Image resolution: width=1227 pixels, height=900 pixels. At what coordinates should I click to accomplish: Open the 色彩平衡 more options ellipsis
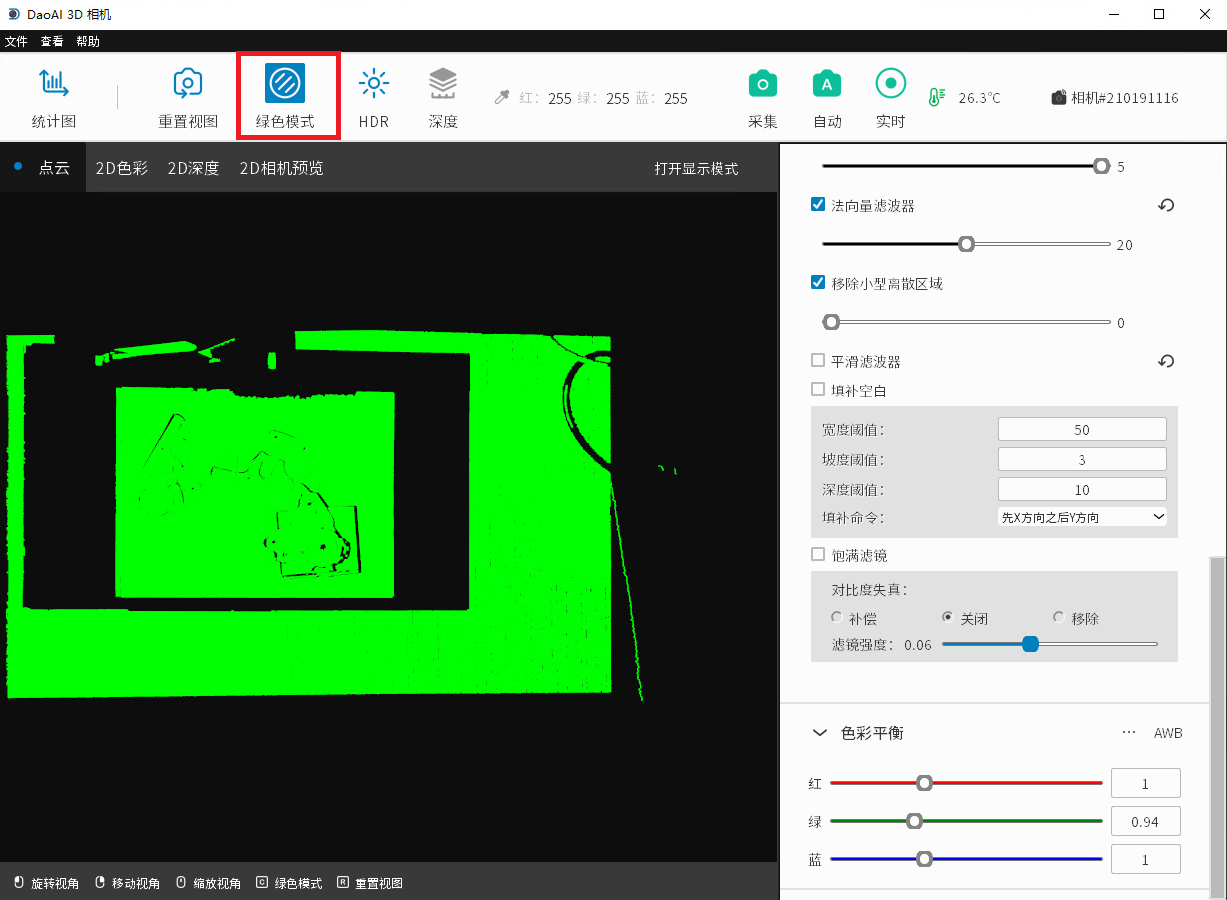pyautogui.click(x=1129, y=733)
